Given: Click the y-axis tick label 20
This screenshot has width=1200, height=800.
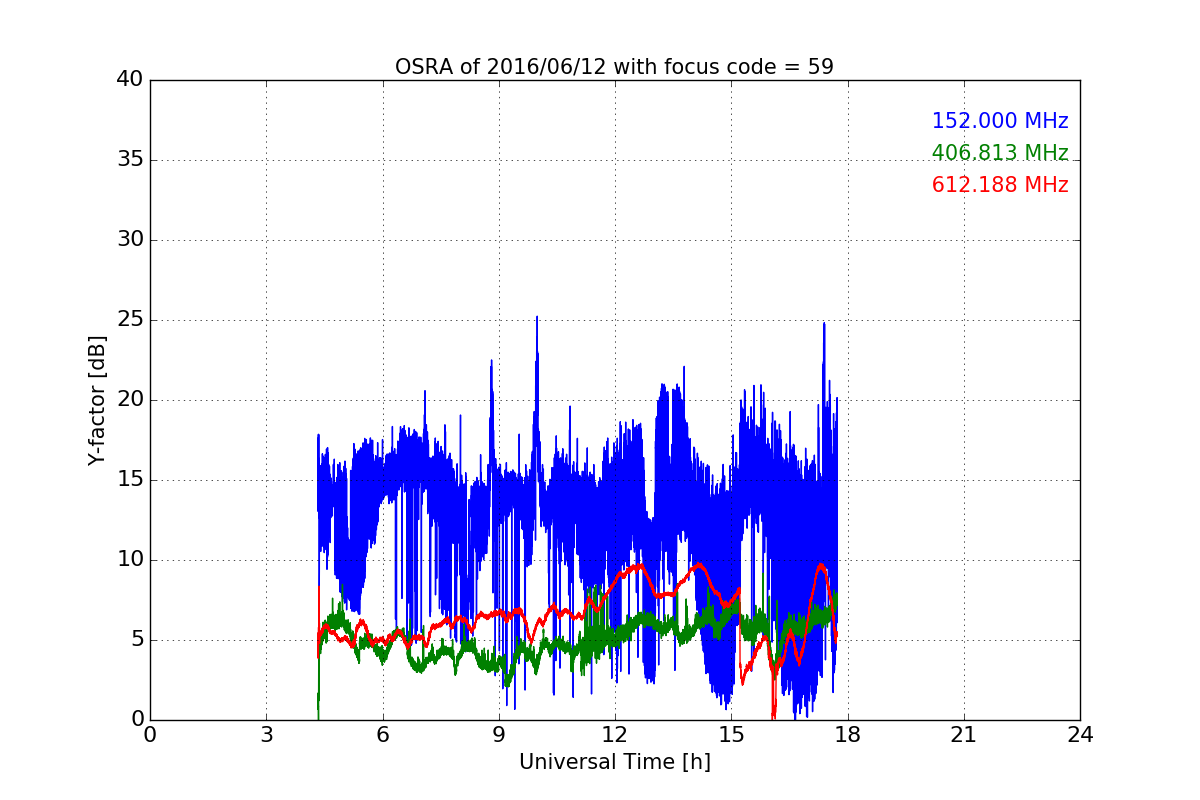Looking at the screenshot, I should pos(129,400).
